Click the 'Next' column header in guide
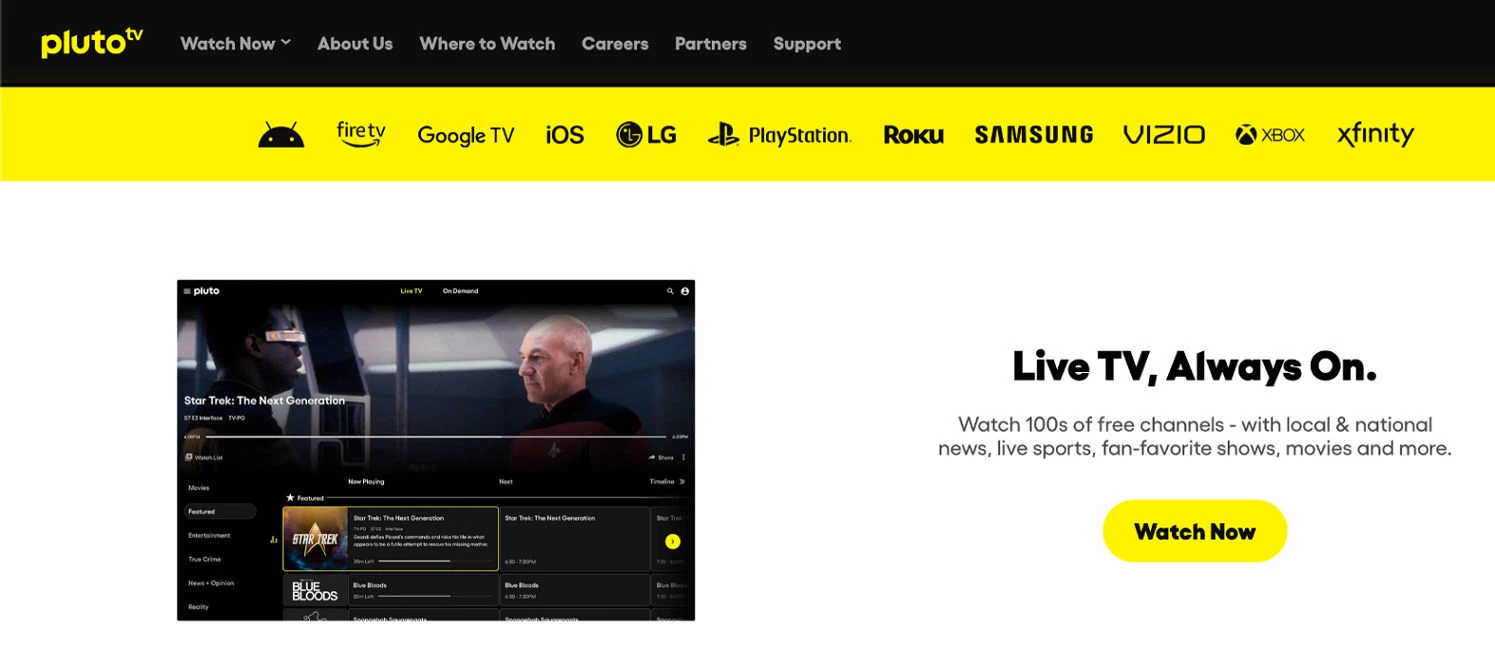The image size is (1495, 667). 506,481
